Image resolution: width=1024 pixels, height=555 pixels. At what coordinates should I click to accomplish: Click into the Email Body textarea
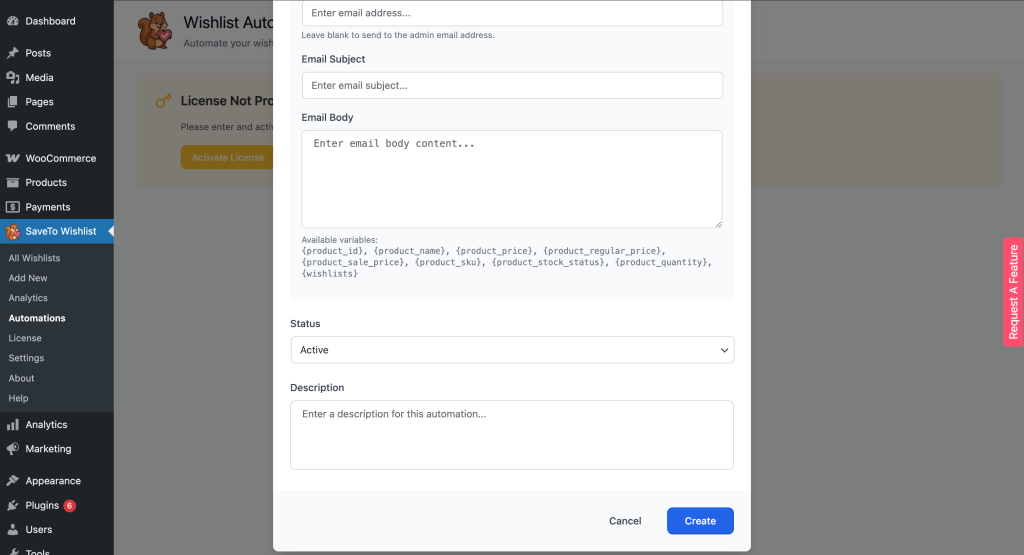511,179
